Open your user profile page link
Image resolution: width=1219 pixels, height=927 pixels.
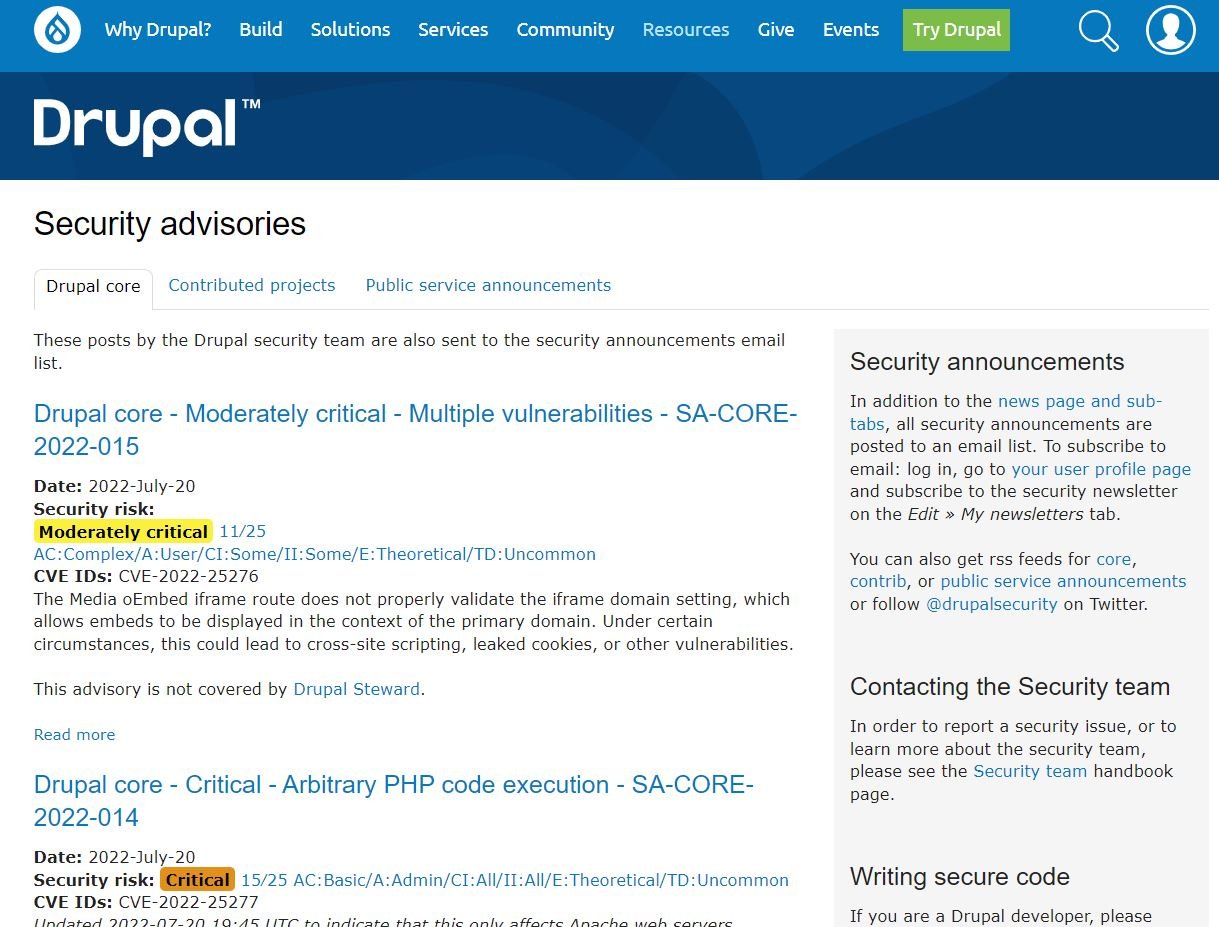click(x=1101, y=469)
